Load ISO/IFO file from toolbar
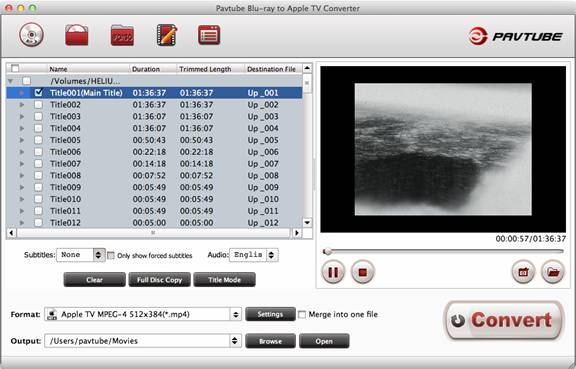This screenshot has width=576, height=369. tap(122, 35)
